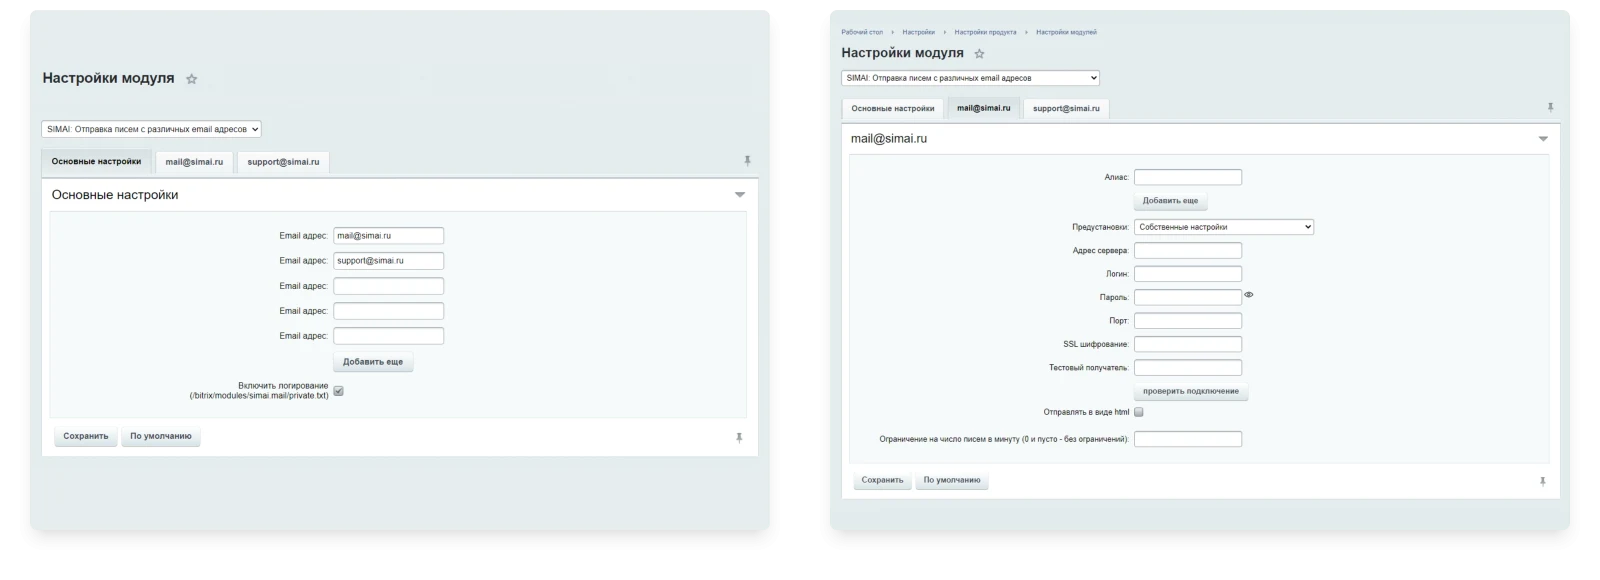Open the left SIMAI module selector dropdown
The width and height of the screenshot is (1600, 580).
tap(151, 129)
